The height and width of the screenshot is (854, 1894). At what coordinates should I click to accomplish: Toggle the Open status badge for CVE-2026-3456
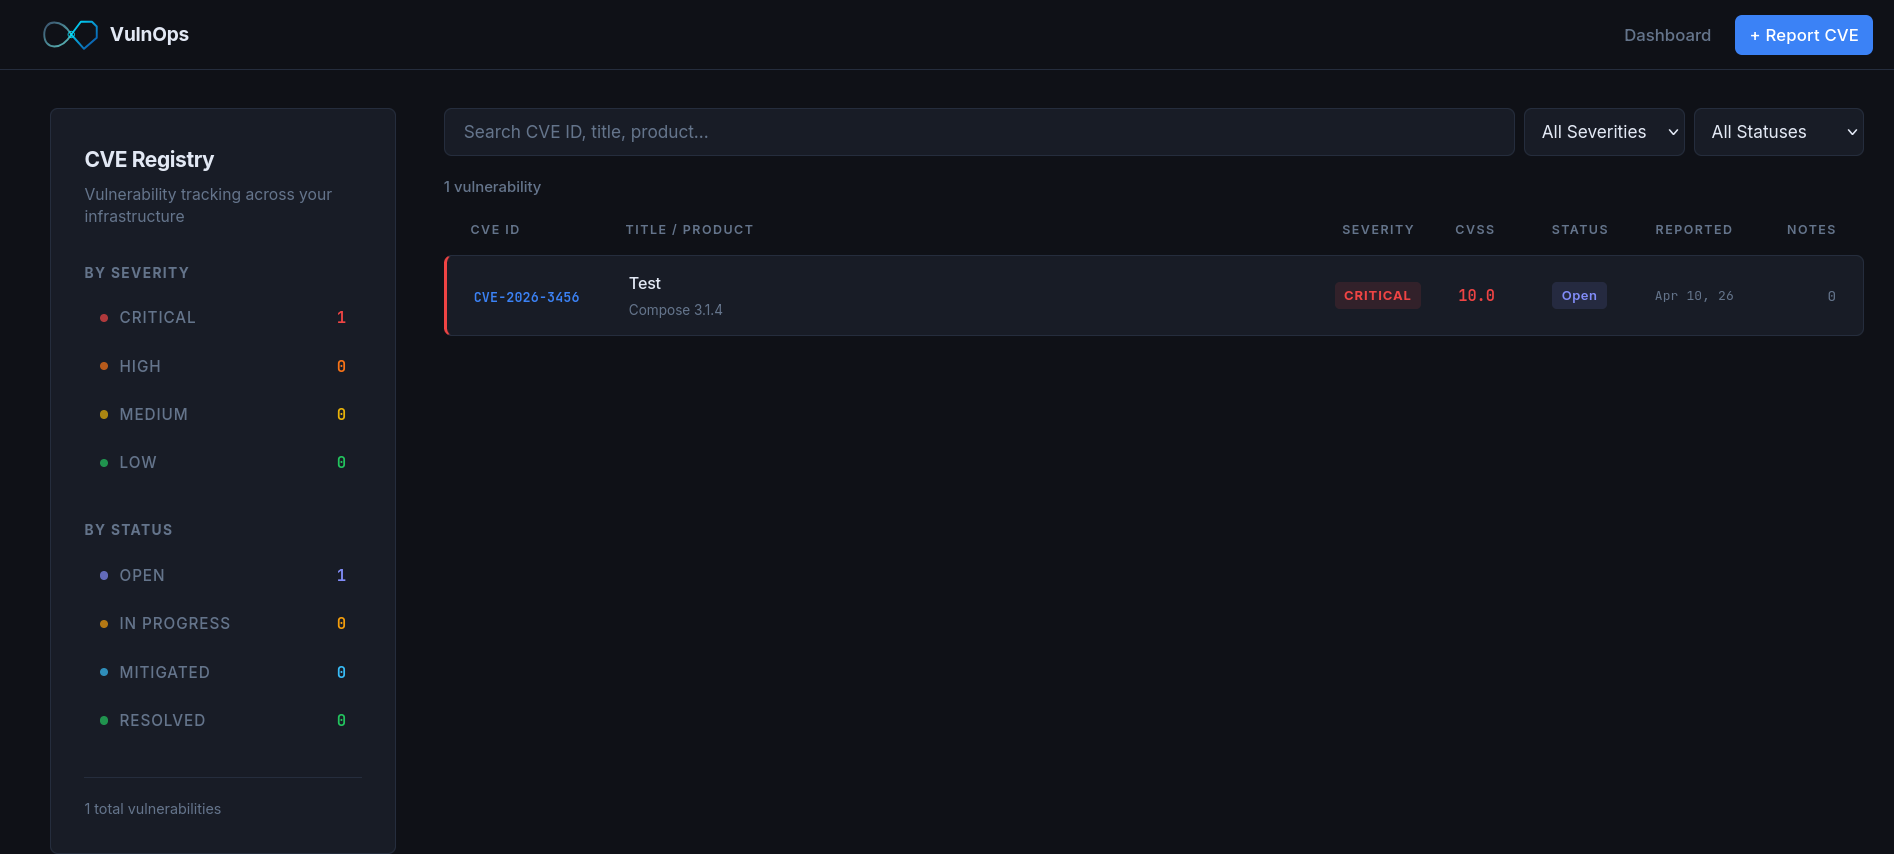pyautogui.click(x=1578, y=295)
